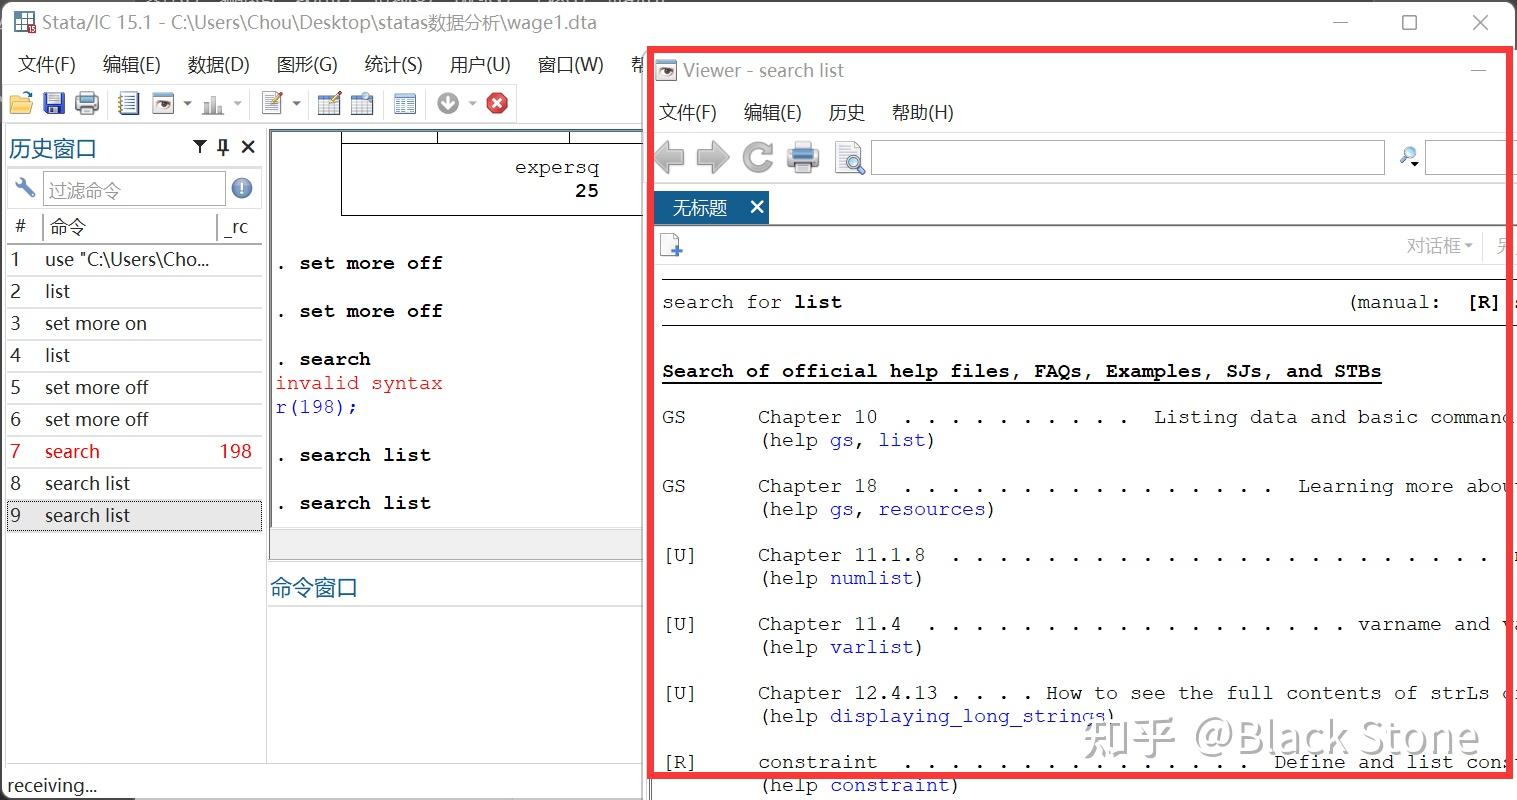This screenshot has height=800, width=1517.
Task: Open the Data Editor (edit) icon
Action: (329, 103)
